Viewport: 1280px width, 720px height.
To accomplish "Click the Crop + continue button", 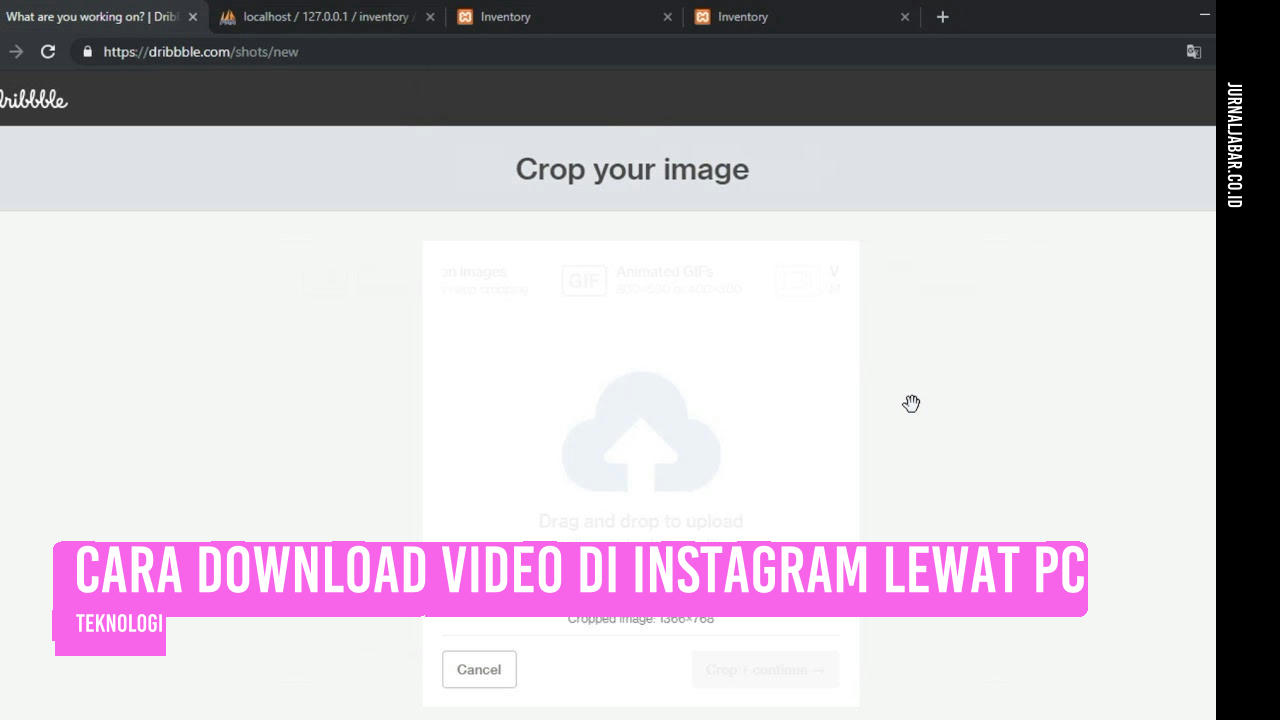I will [x=765, y=670].
